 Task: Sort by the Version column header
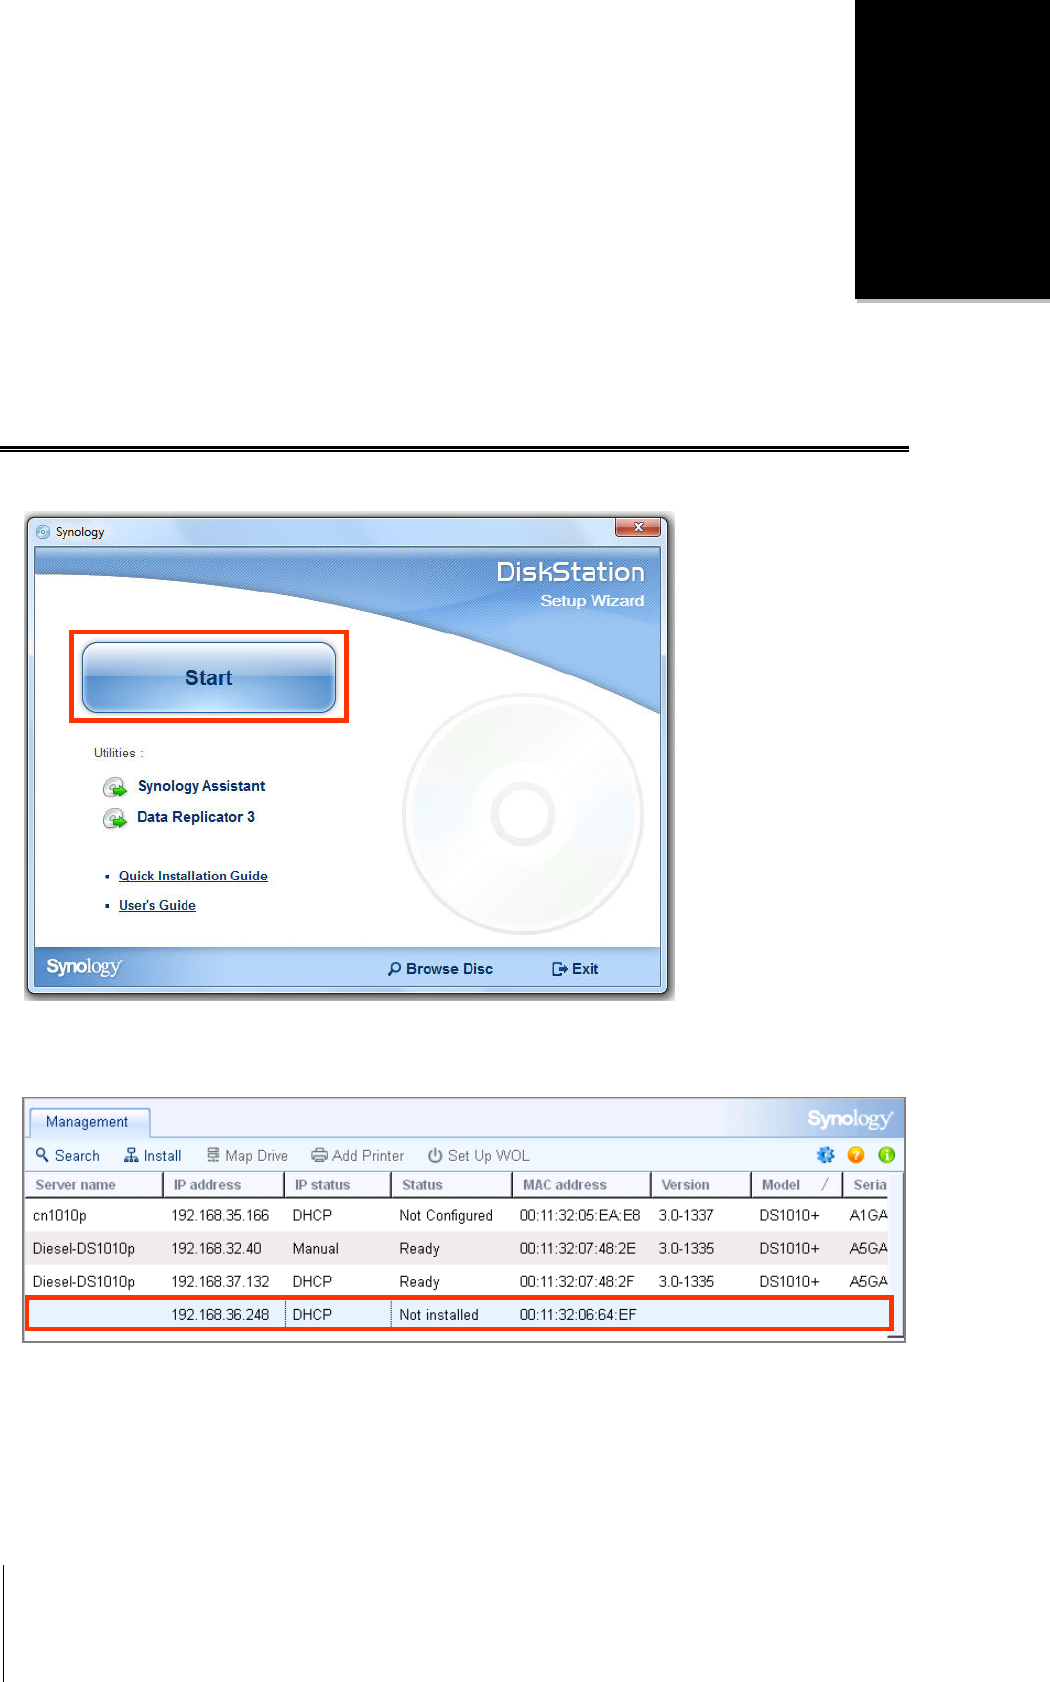pos(701,1185)
